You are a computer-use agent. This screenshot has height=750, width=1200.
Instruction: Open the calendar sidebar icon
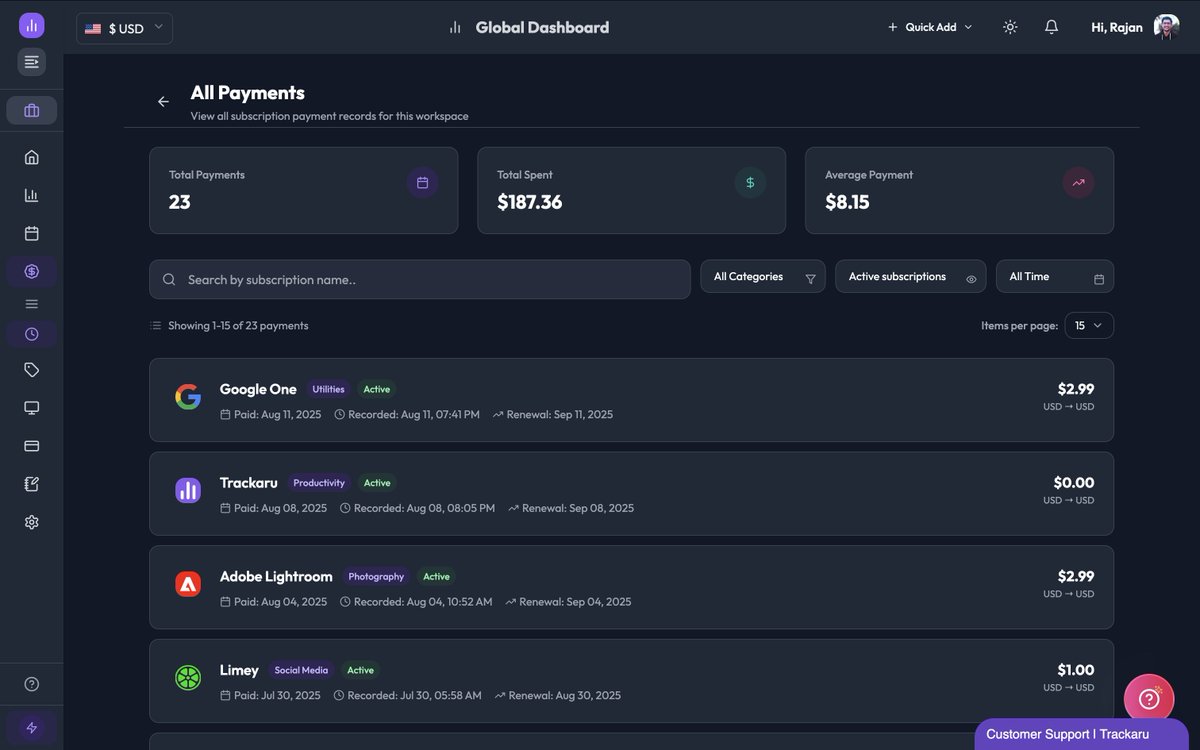click(x=31, y=233)
